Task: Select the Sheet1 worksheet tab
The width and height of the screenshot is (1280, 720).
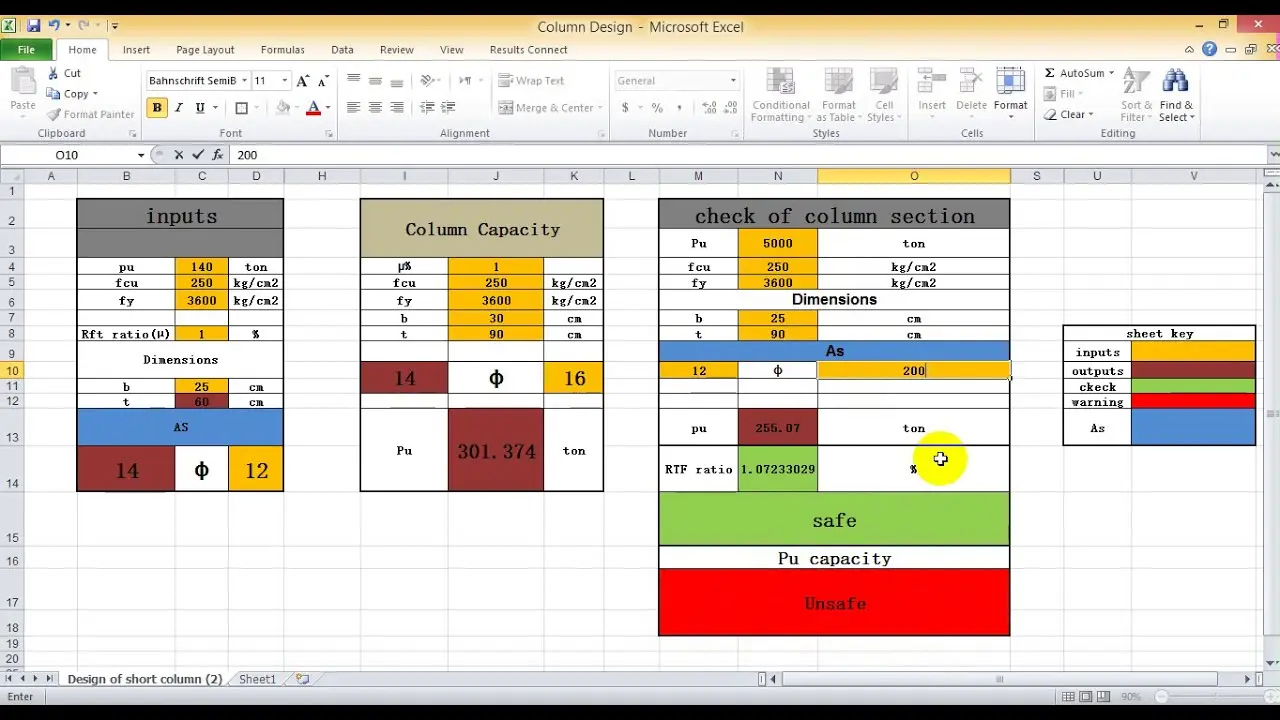Action: click(x=257, y=679)
